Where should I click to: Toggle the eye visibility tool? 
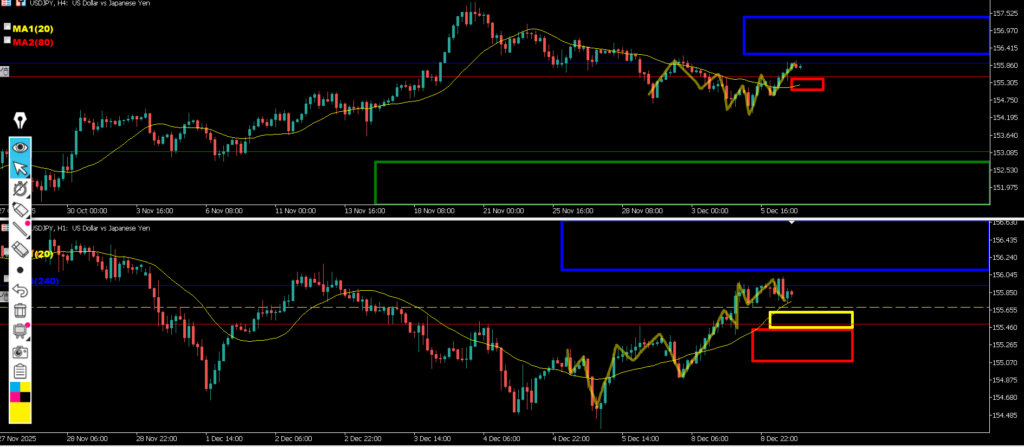(20, 147)
